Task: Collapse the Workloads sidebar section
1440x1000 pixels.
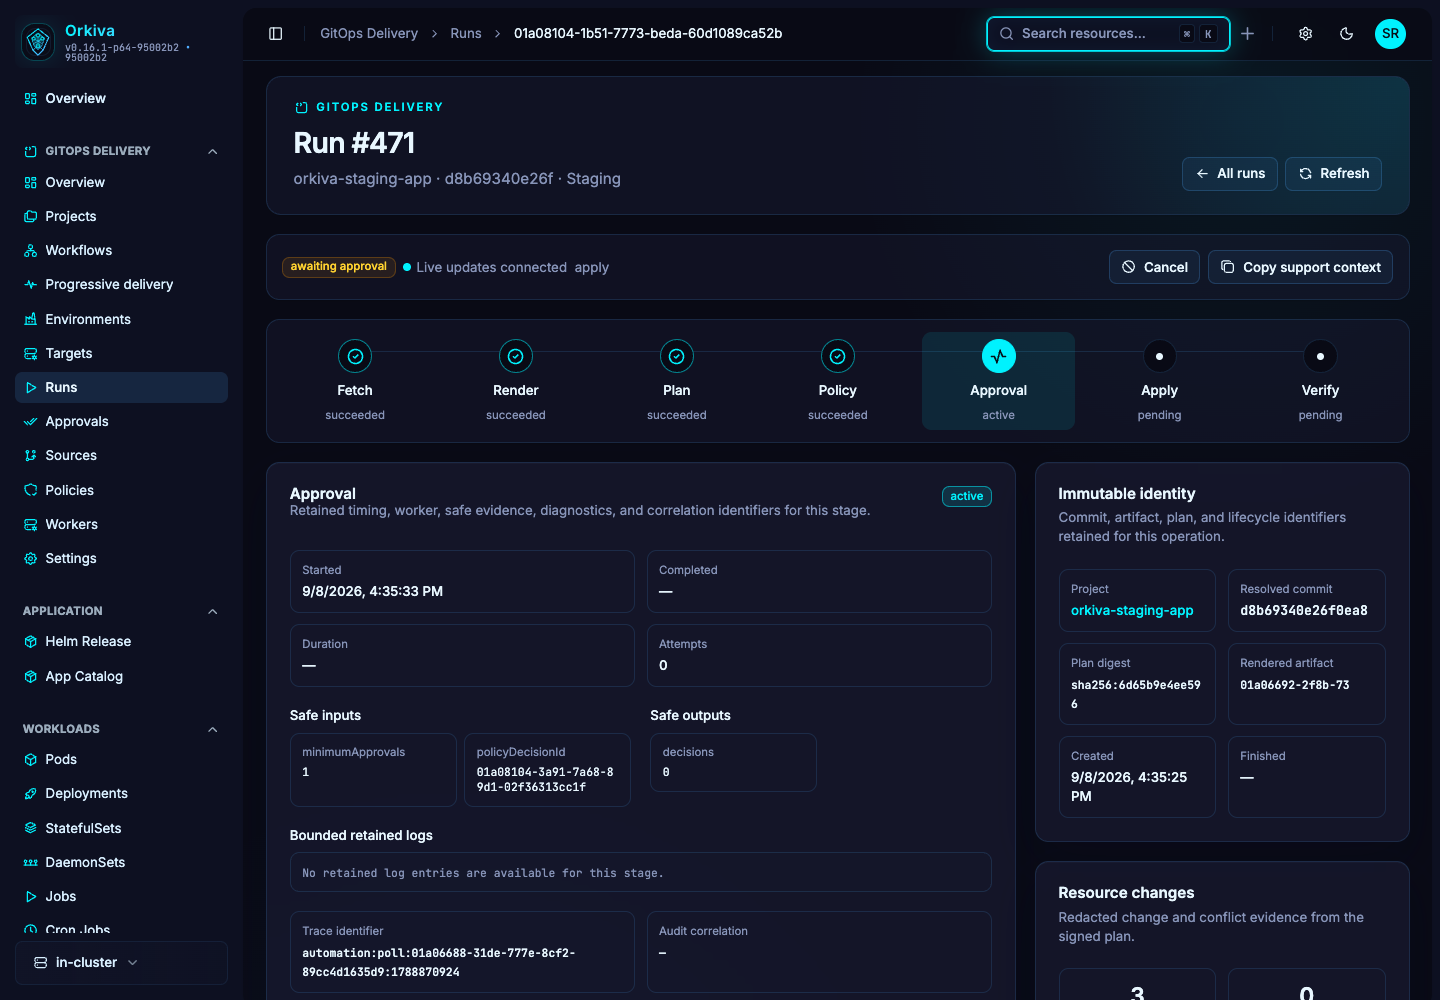Action: tap(212, 729)
